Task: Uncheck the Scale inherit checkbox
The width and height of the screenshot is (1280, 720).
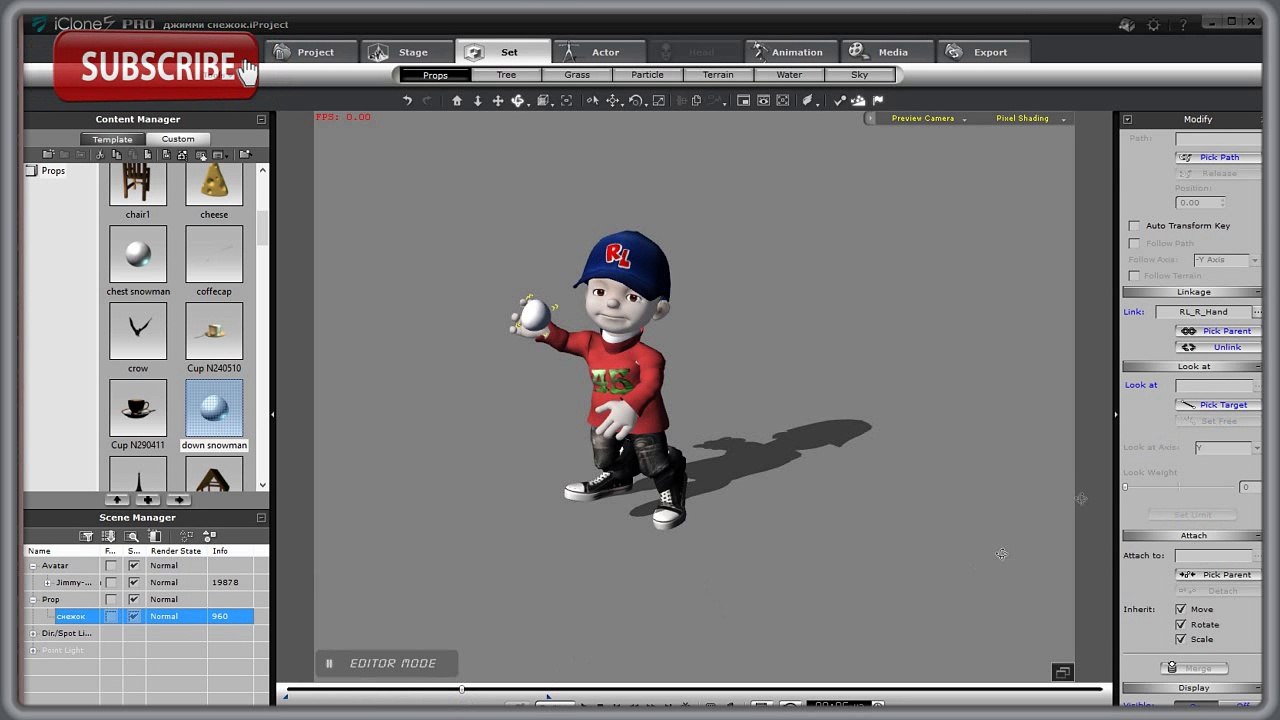Action: (1181, 639)
